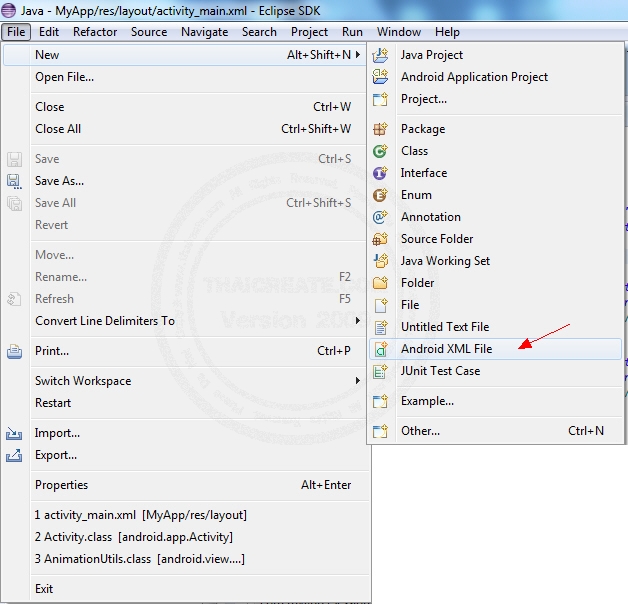The image size is (628, 604).
Task: Click the Java Project icon in New submenu
Action: tap(380, 55)
